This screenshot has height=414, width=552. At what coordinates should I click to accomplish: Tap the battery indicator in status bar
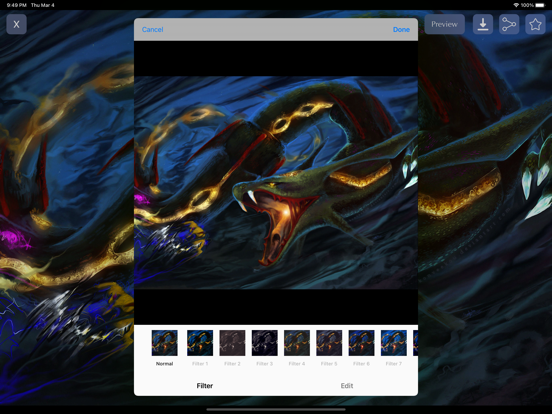tap(539, 5)
